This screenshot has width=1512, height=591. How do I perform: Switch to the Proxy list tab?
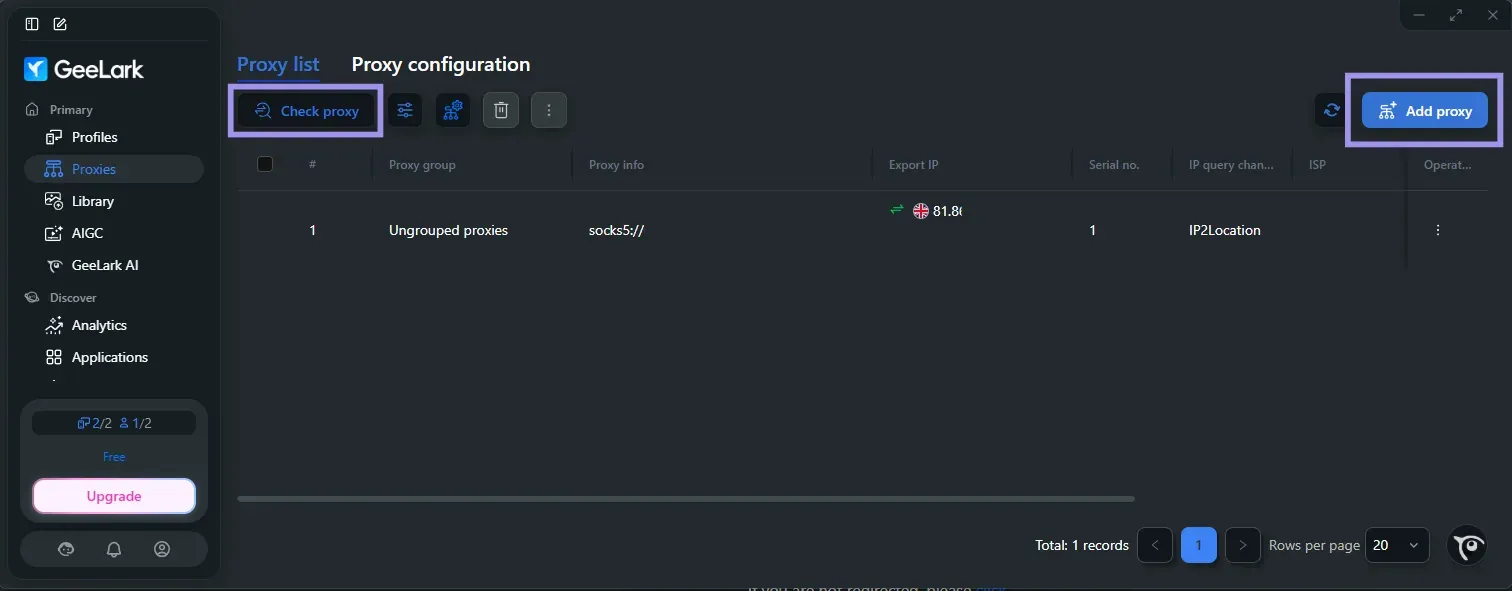278,65
